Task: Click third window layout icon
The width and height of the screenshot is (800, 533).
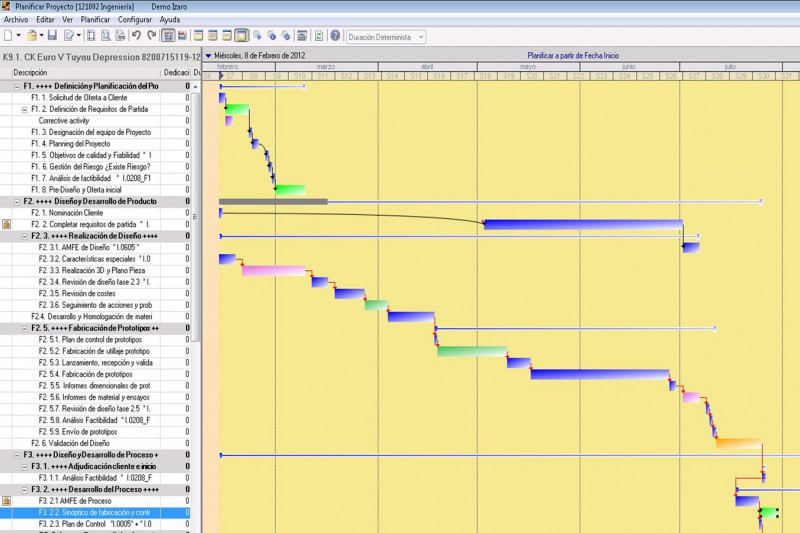Action: 227,36
